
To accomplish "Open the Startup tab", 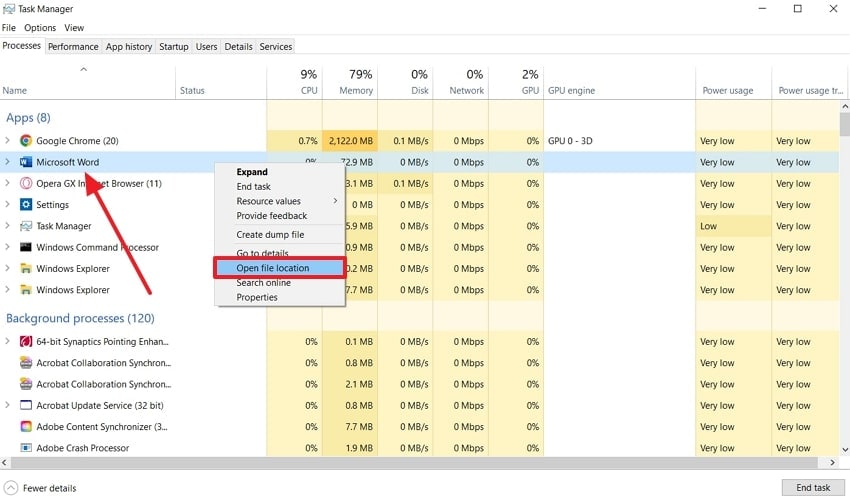I will click(x=173, y=46).
